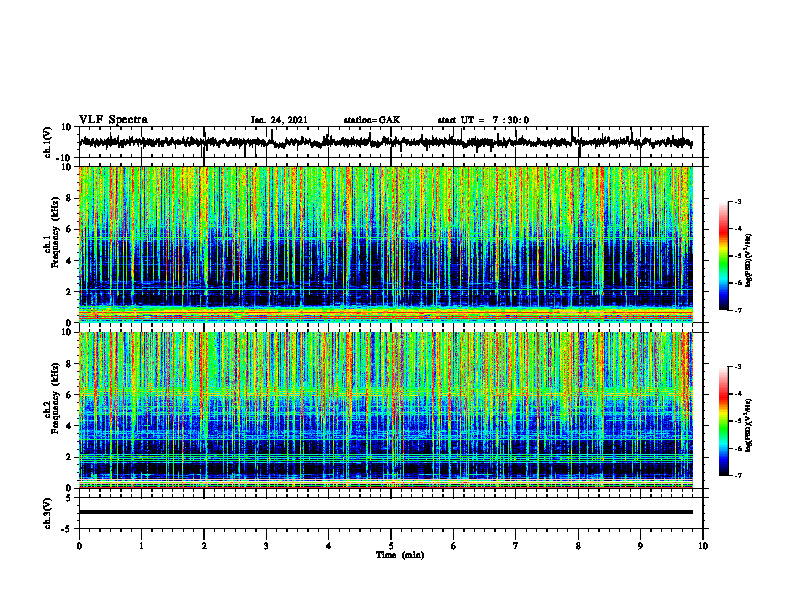Click the "ch.3(V)" axis label

(x=48, y=514)
